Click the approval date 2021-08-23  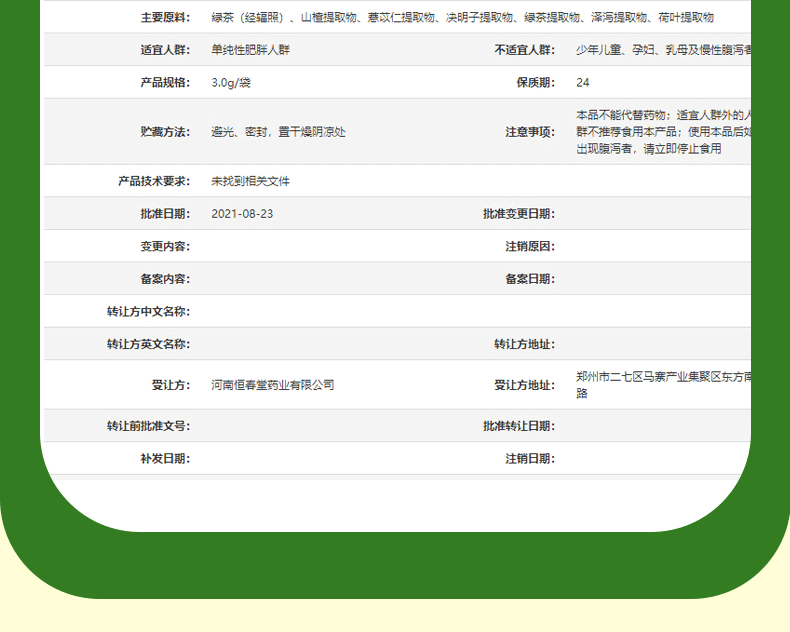[x=242, y=214]
